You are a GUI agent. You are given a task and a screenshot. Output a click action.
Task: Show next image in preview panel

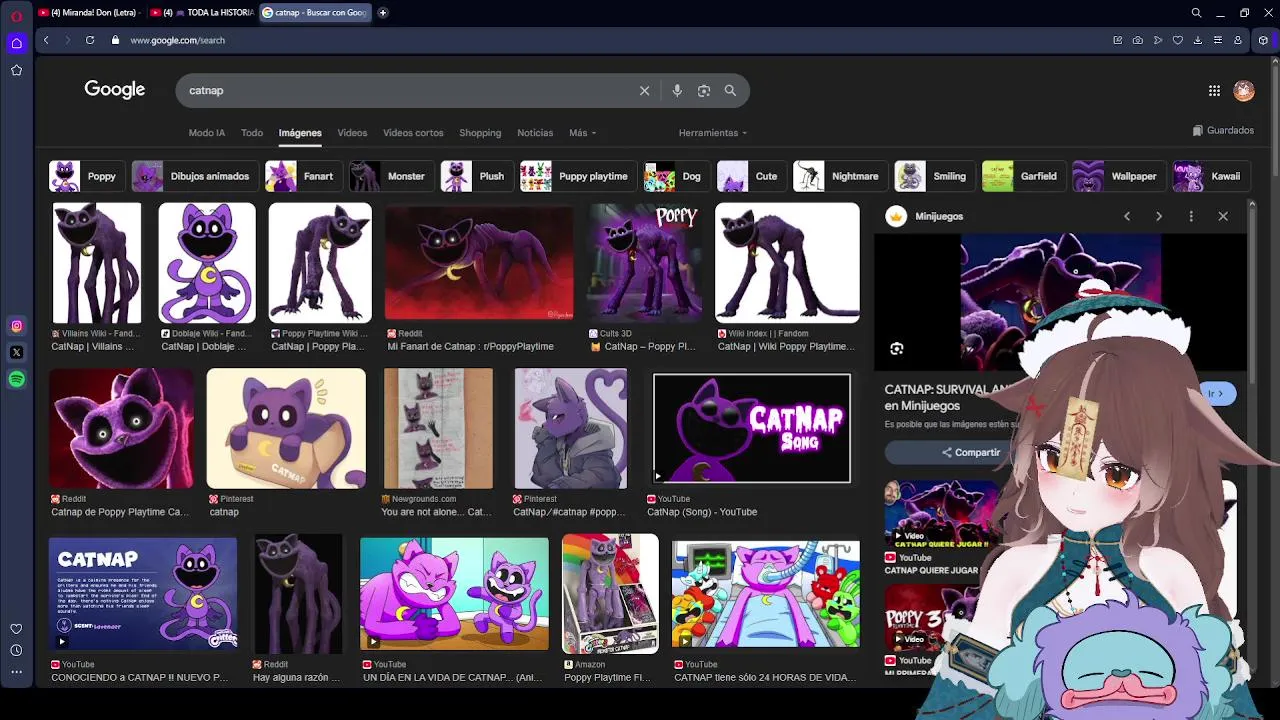[1159, 216]
